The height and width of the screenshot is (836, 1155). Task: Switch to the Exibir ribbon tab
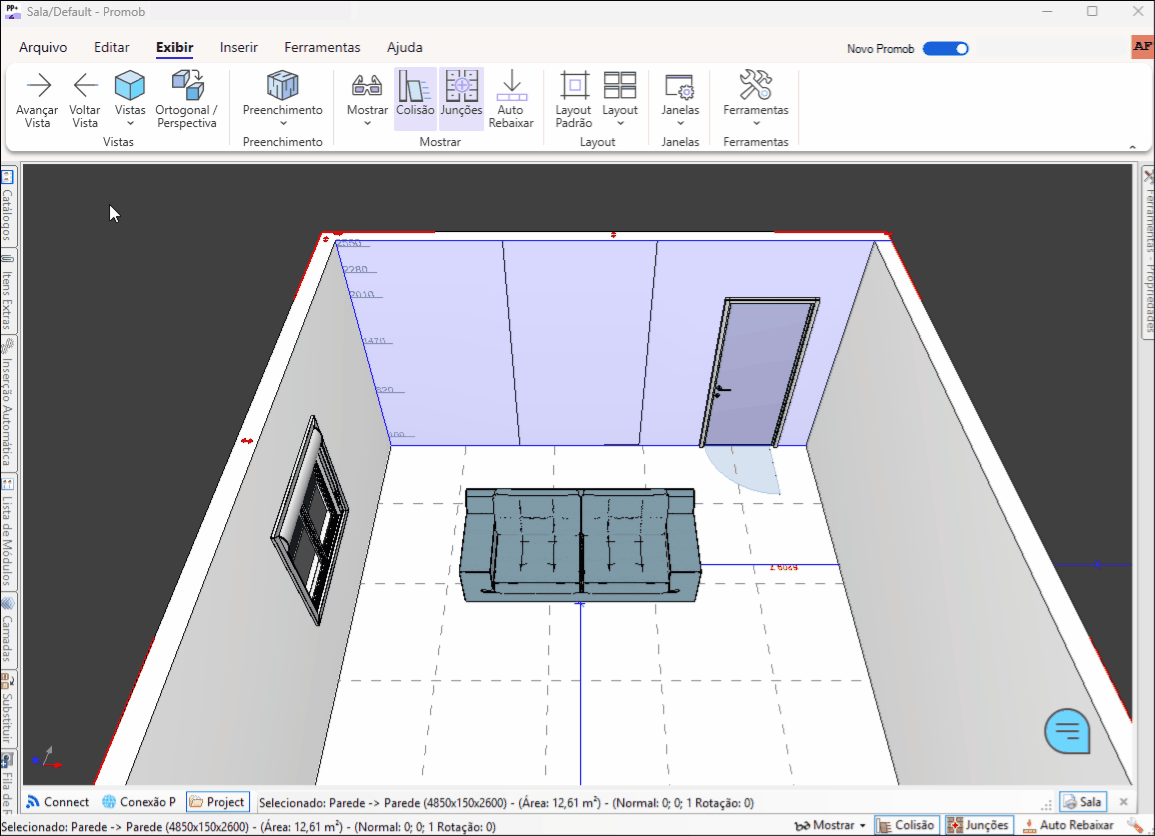174,47
